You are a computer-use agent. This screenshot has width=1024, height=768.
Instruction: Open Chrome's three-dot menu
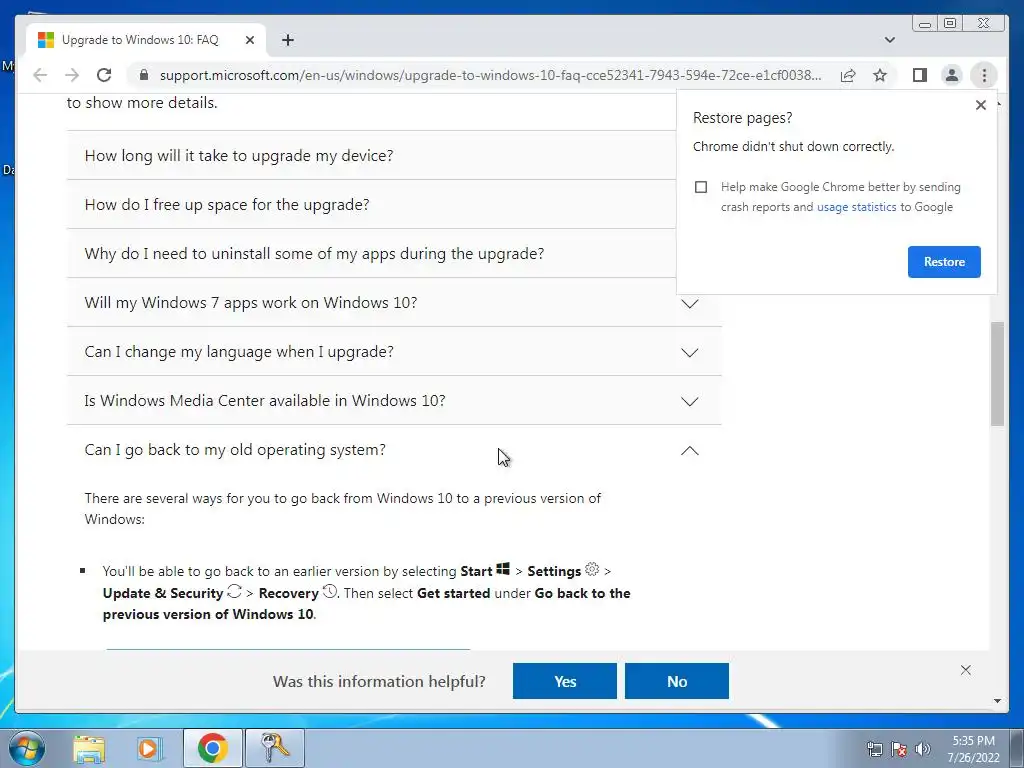click(984, 75)
